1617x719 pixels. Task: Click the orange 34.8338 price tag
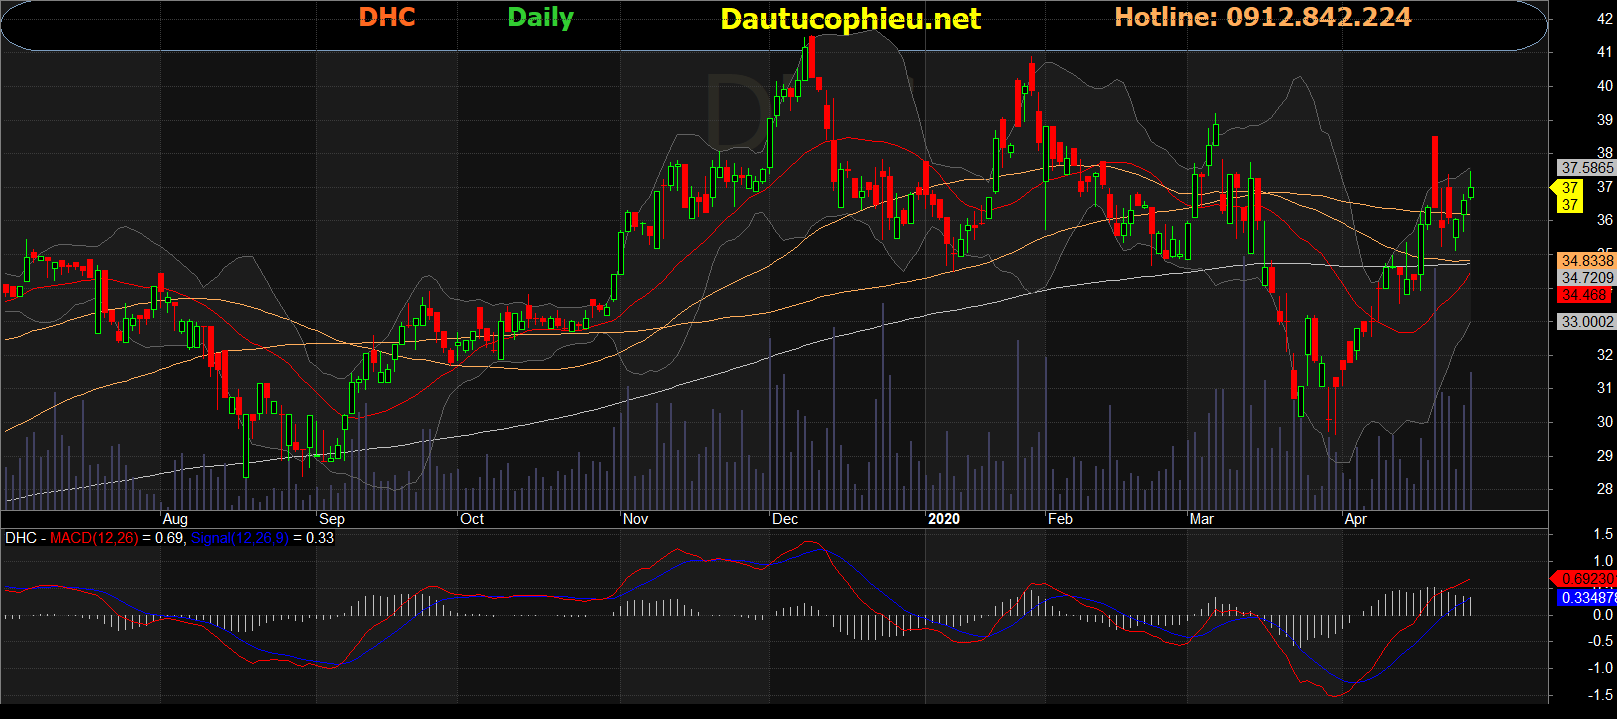pyautogui.click(x=1587, y=261)
